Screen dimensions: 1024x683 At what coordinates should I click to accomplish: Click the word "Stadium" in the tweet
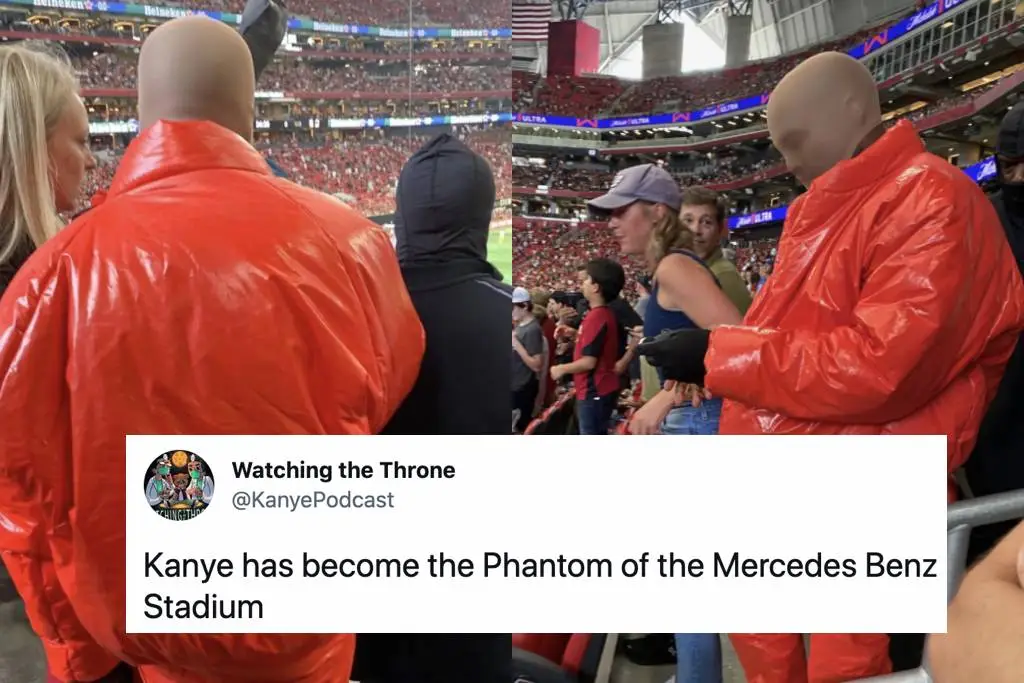[203, 607]
